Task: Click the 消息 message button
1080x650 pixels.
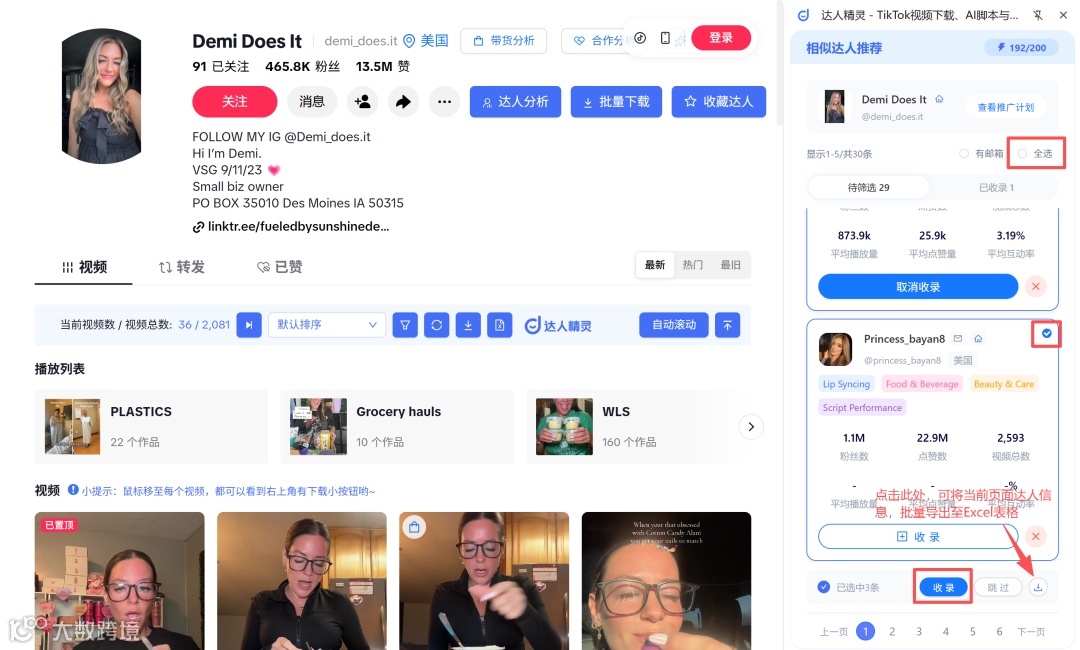Action: (311, 102)
